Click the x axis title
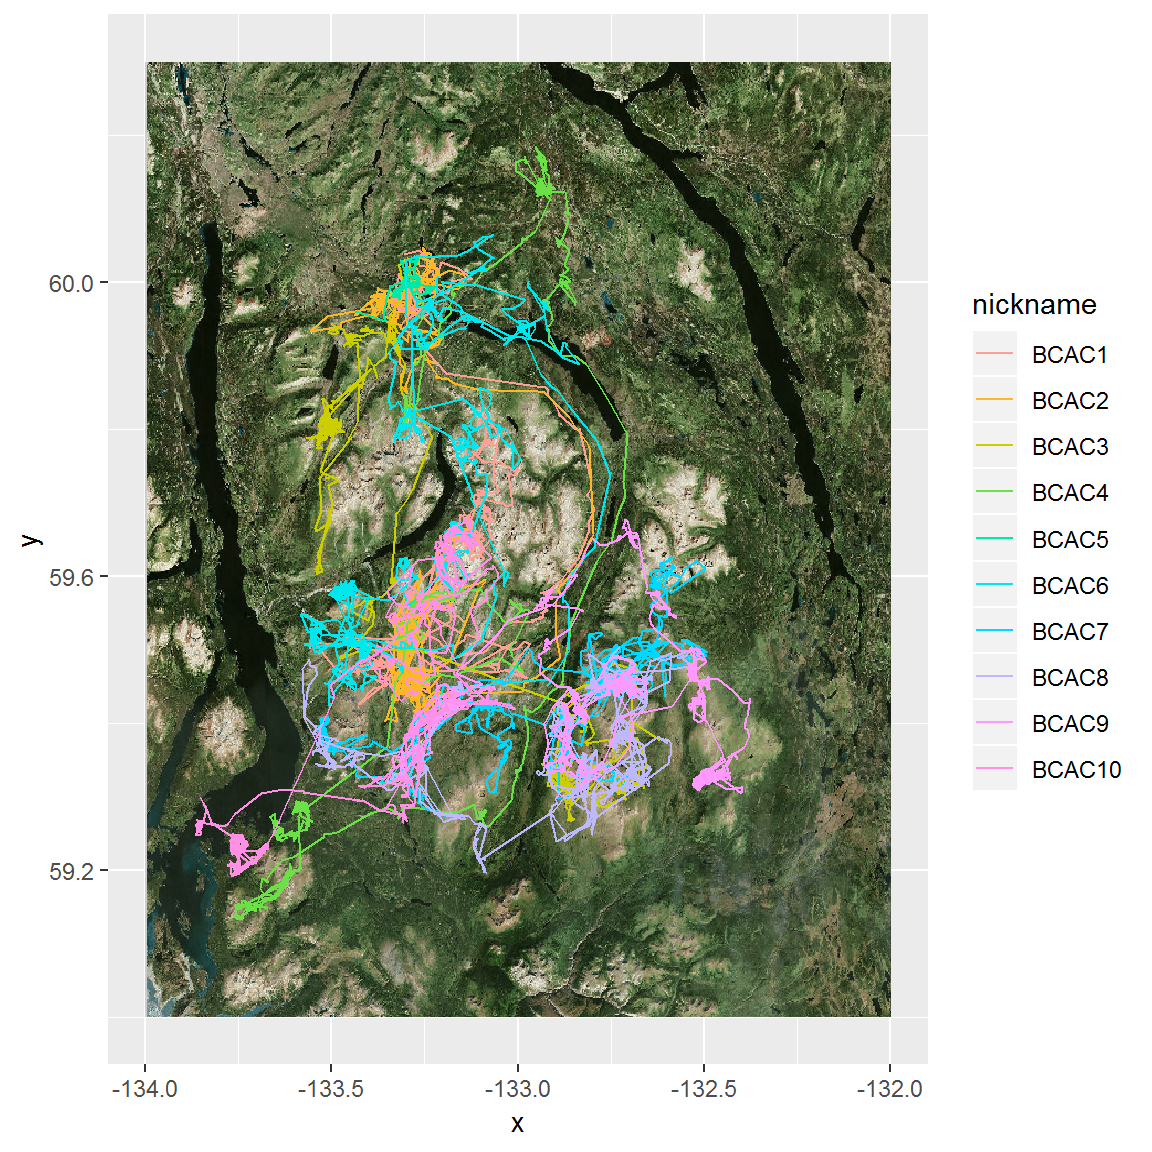The image size is (1152, 1152). click(517, 1124)
